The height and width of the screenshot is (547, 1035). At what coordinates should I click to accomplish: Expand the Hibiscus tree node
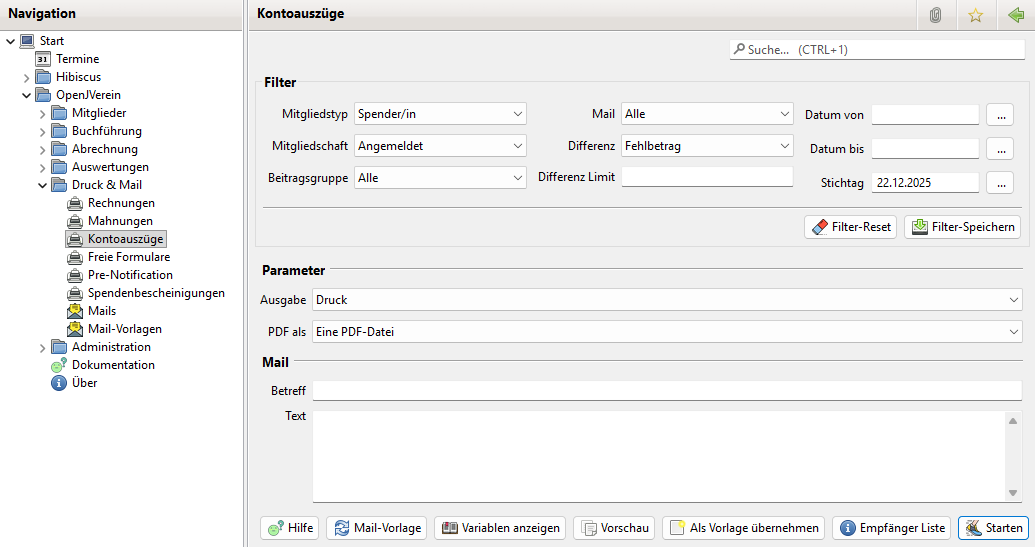[27, 77]
